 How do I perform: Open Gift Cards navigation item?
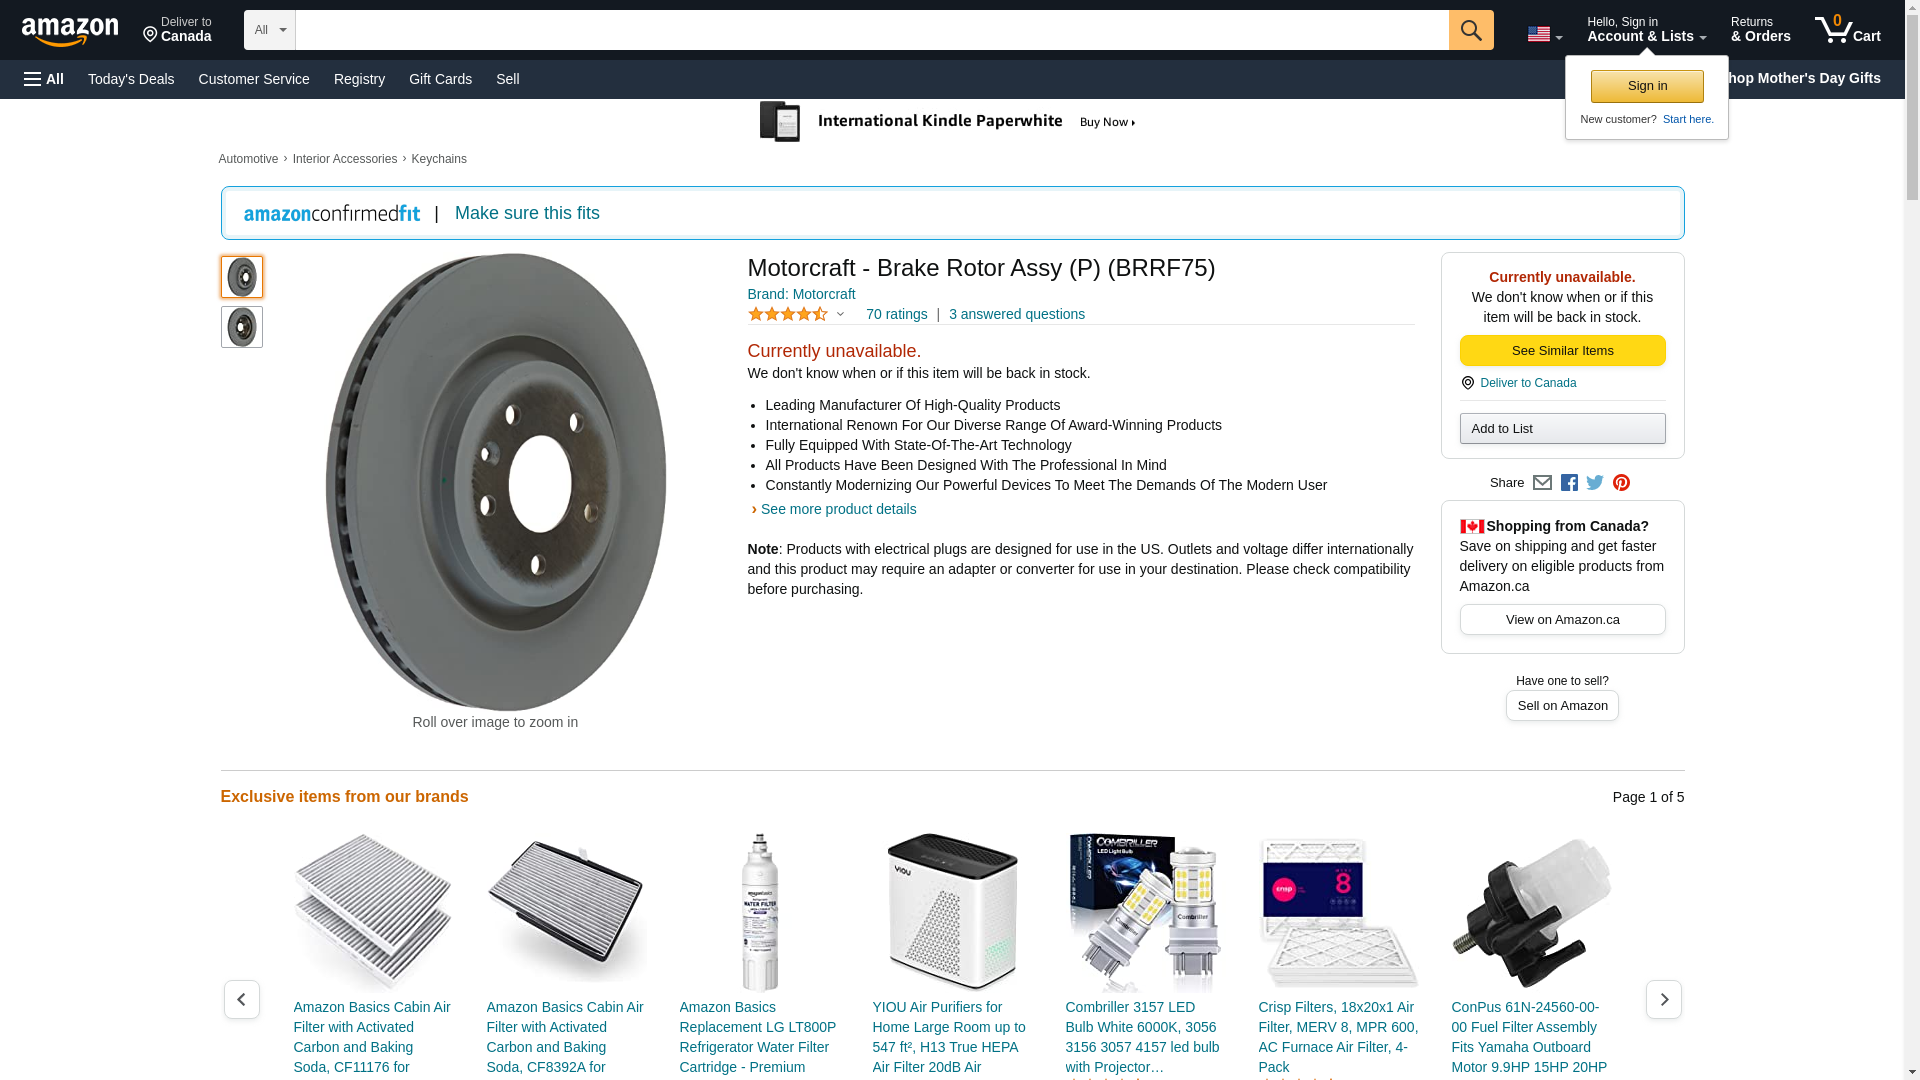pyautogui.click(x=440, y=79)
